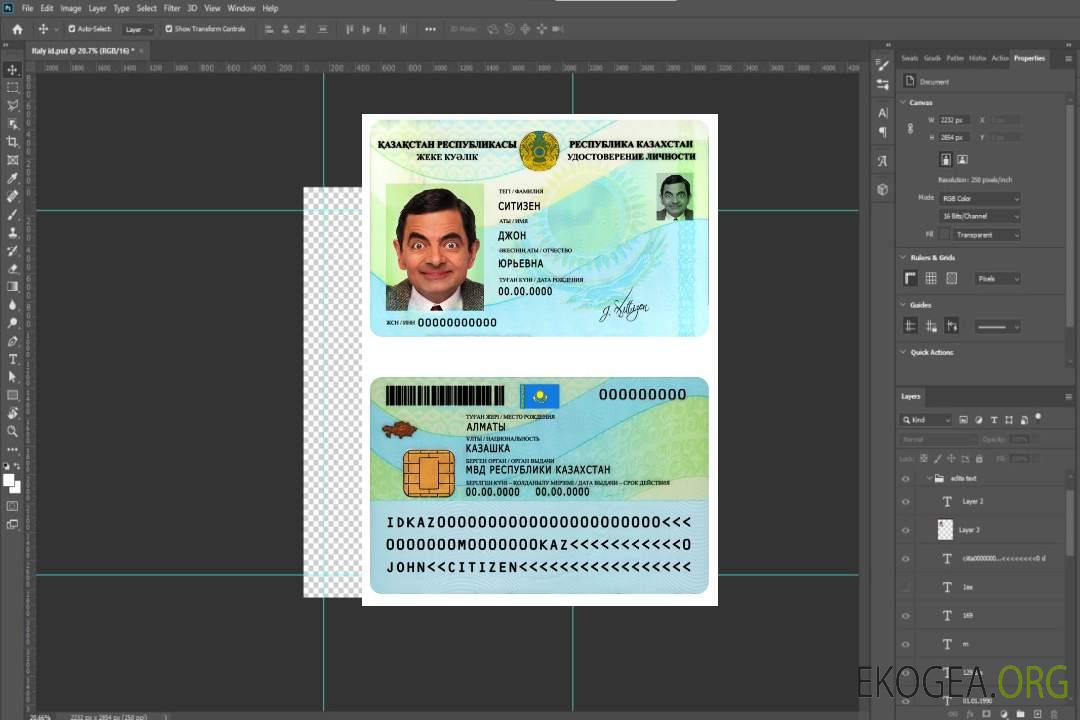Select the Horizontal Type tool

pyautogui.click(x=12, y=359)
